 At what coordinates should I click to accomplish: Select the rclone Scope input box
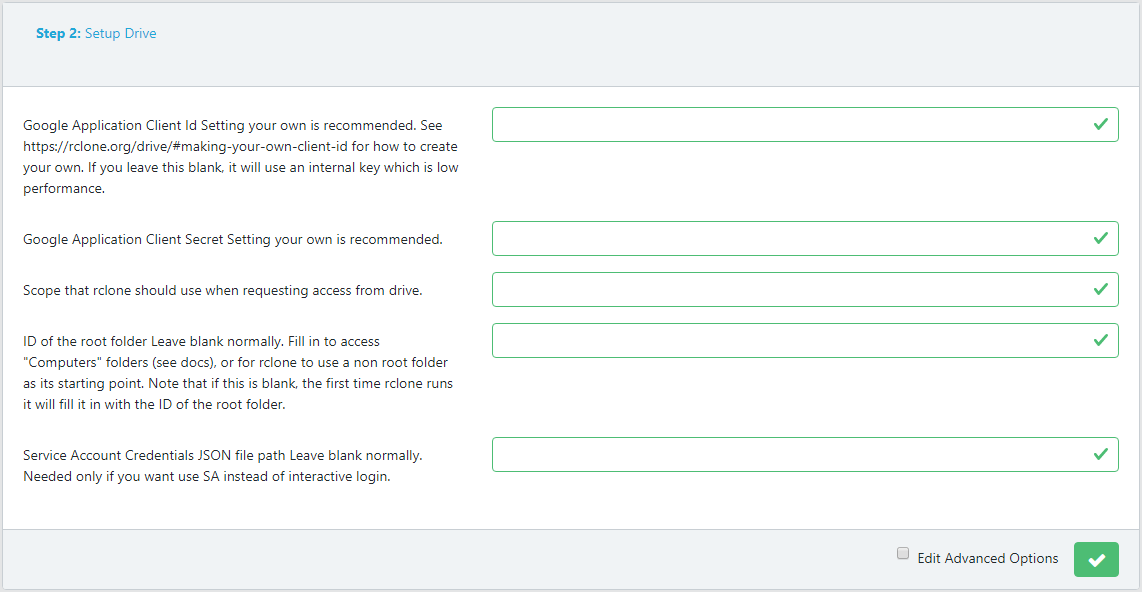click(x=805, y=289)
